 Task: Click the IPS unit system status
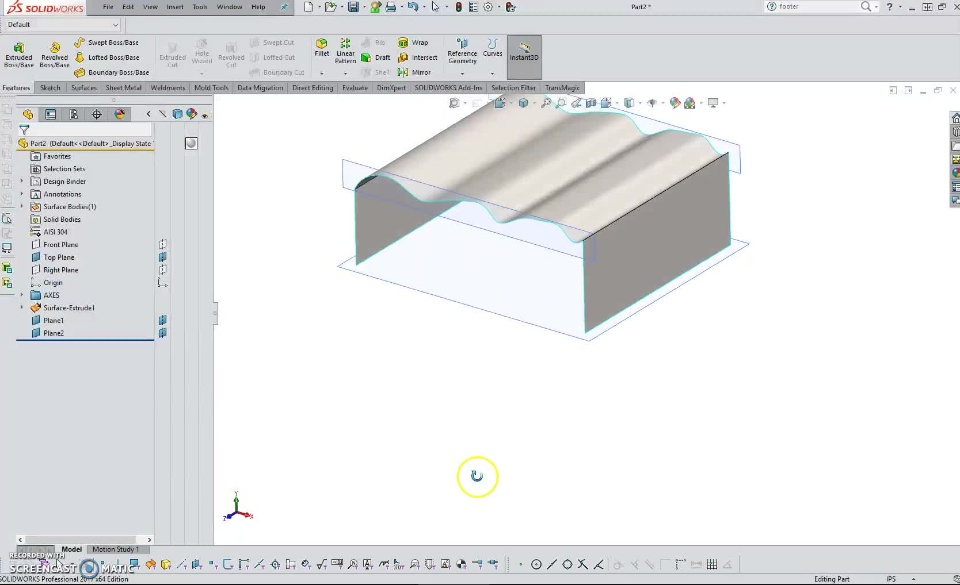(891, 579)
